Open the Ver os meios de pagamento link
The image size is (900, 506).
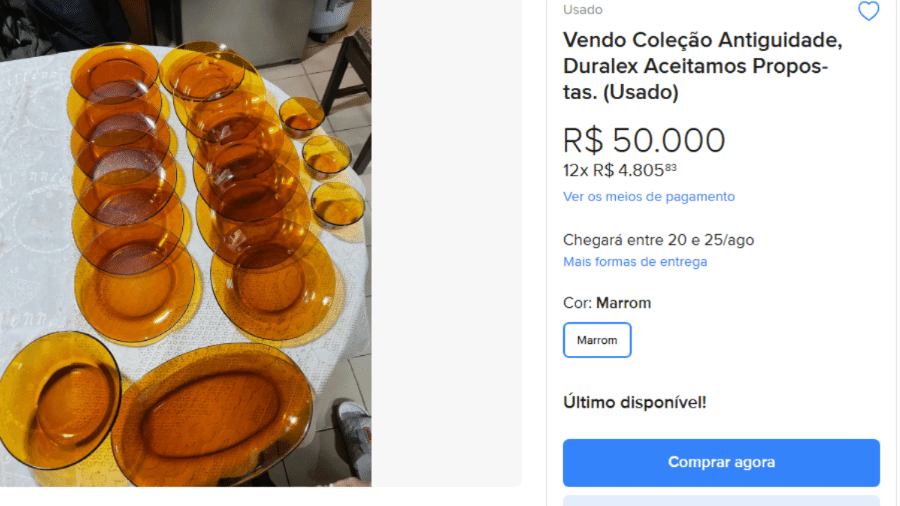coord(648,197)
